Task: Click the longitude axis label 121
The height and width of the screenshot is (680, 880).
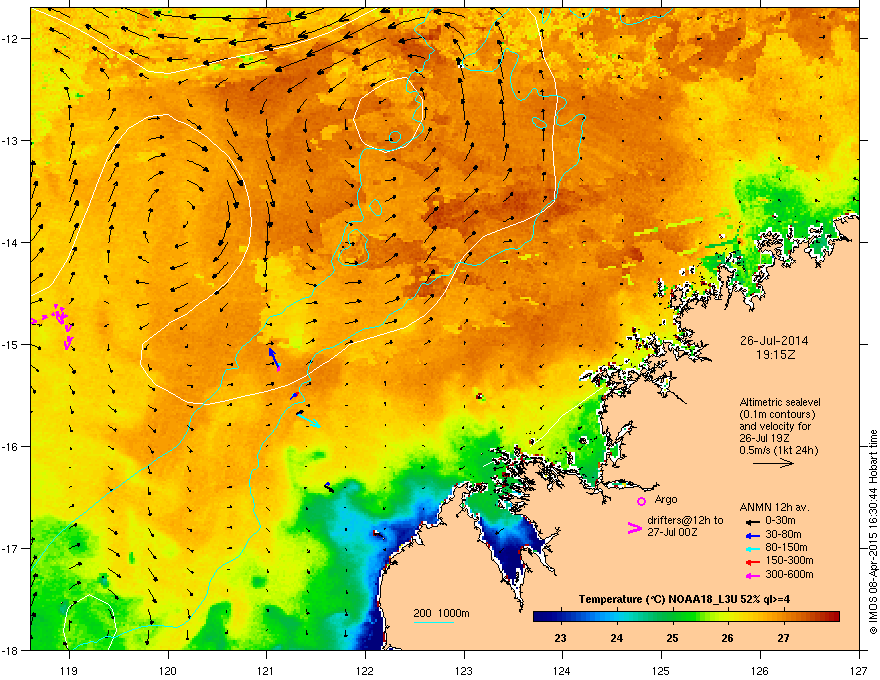Action: coord(266,670)
